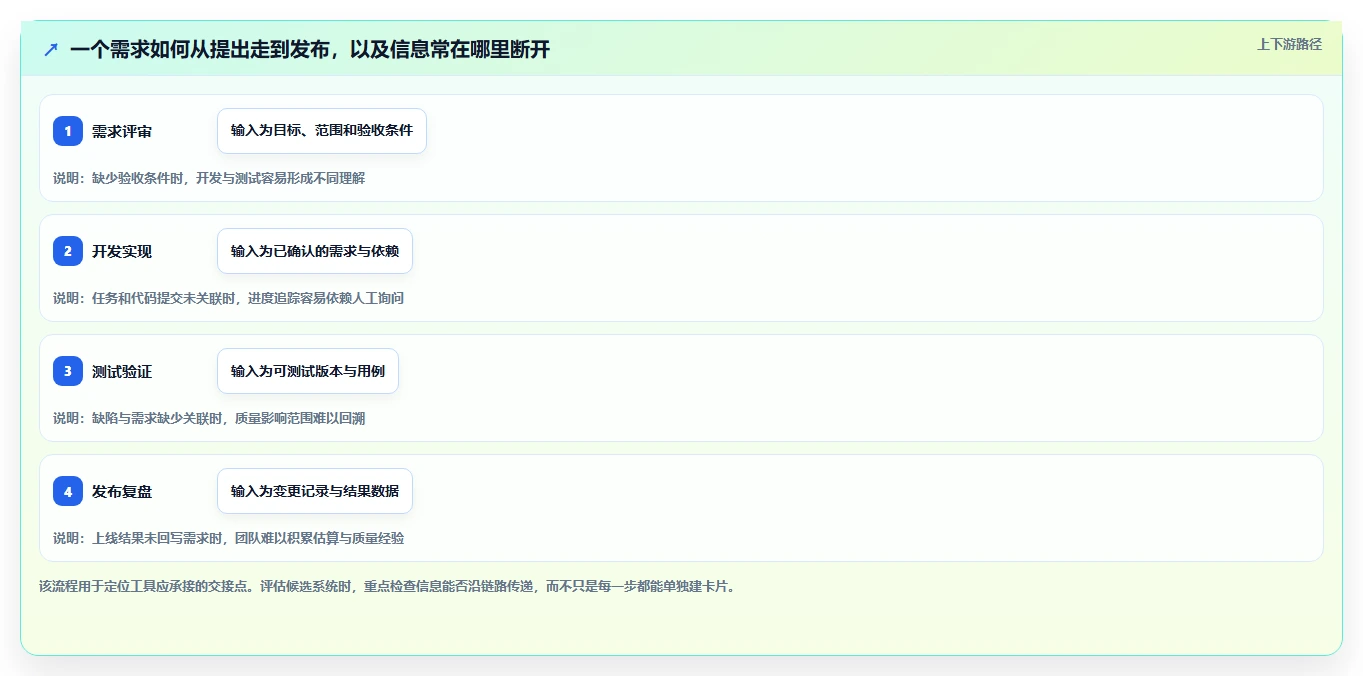Click step badge 1 next to 需求评审
Screen dimensions: 1363x676
68,131
